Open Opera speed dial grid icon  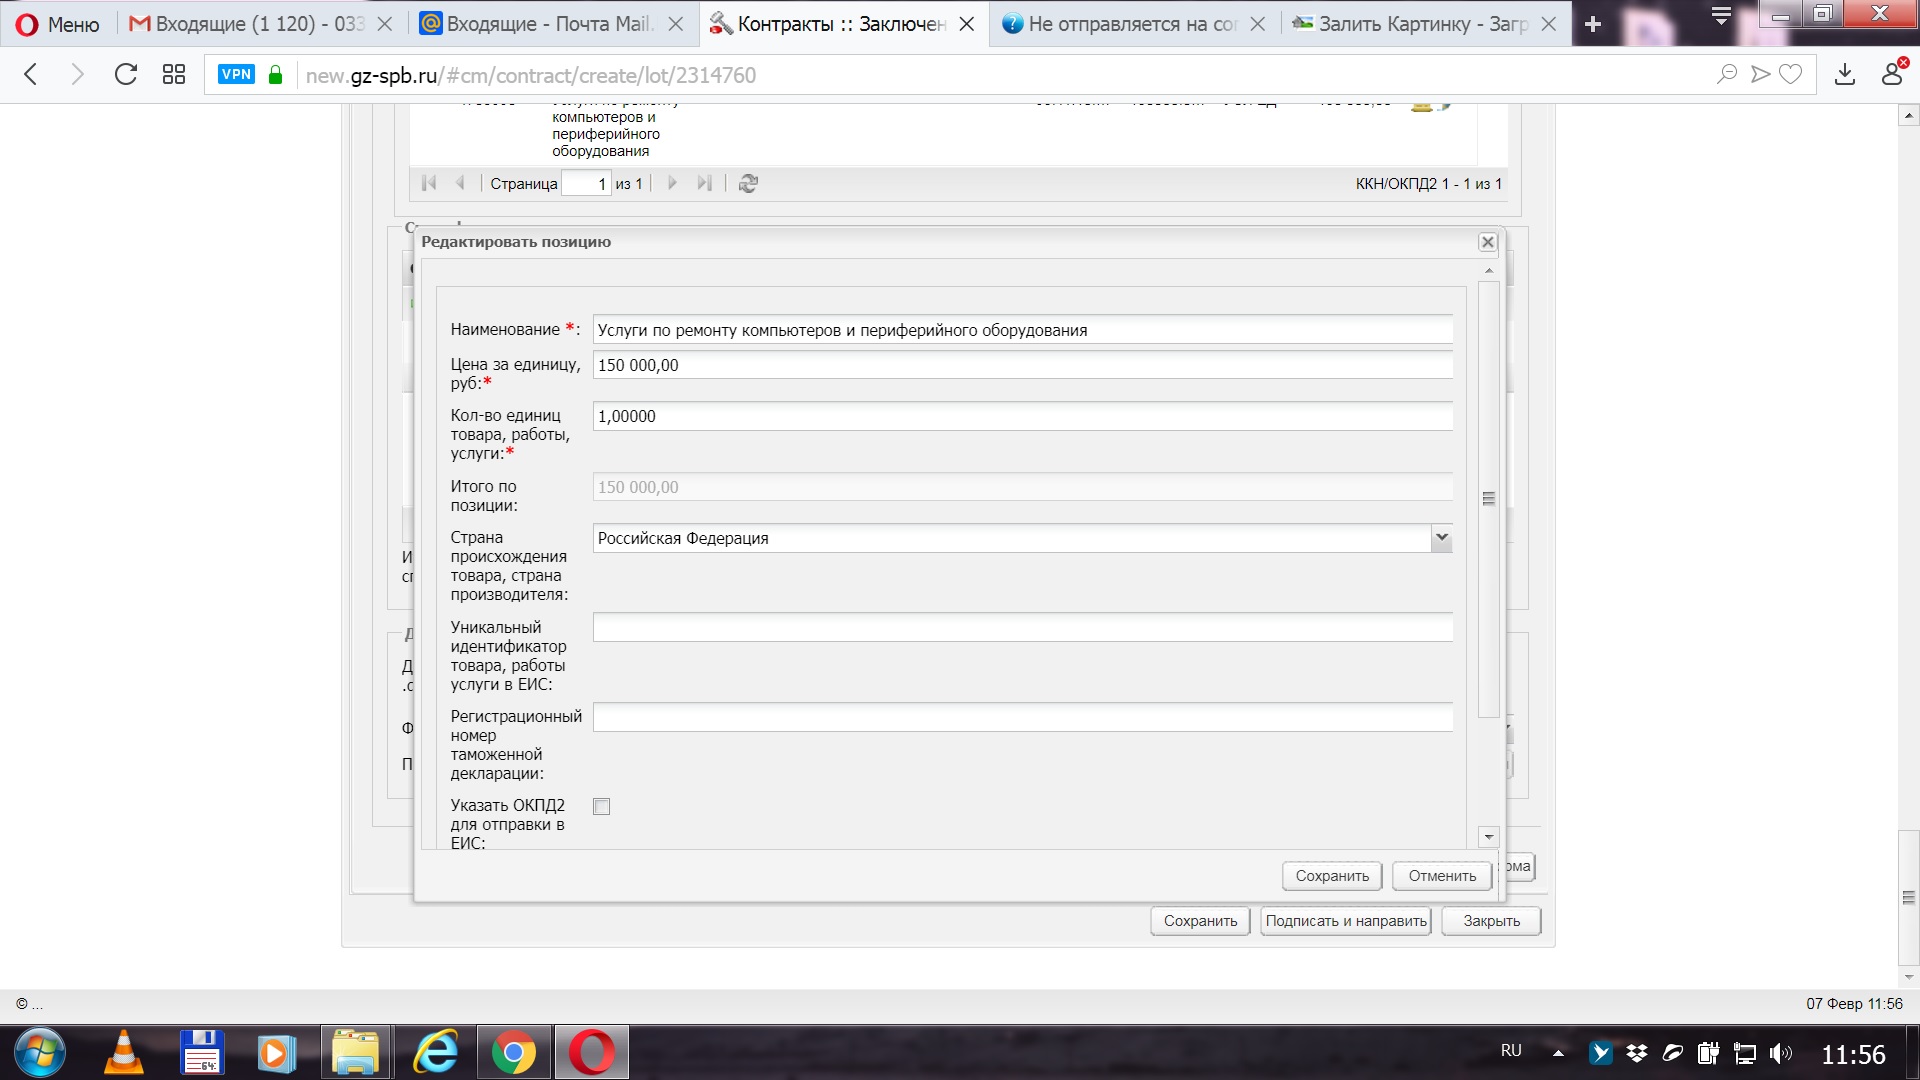[174, 75]
